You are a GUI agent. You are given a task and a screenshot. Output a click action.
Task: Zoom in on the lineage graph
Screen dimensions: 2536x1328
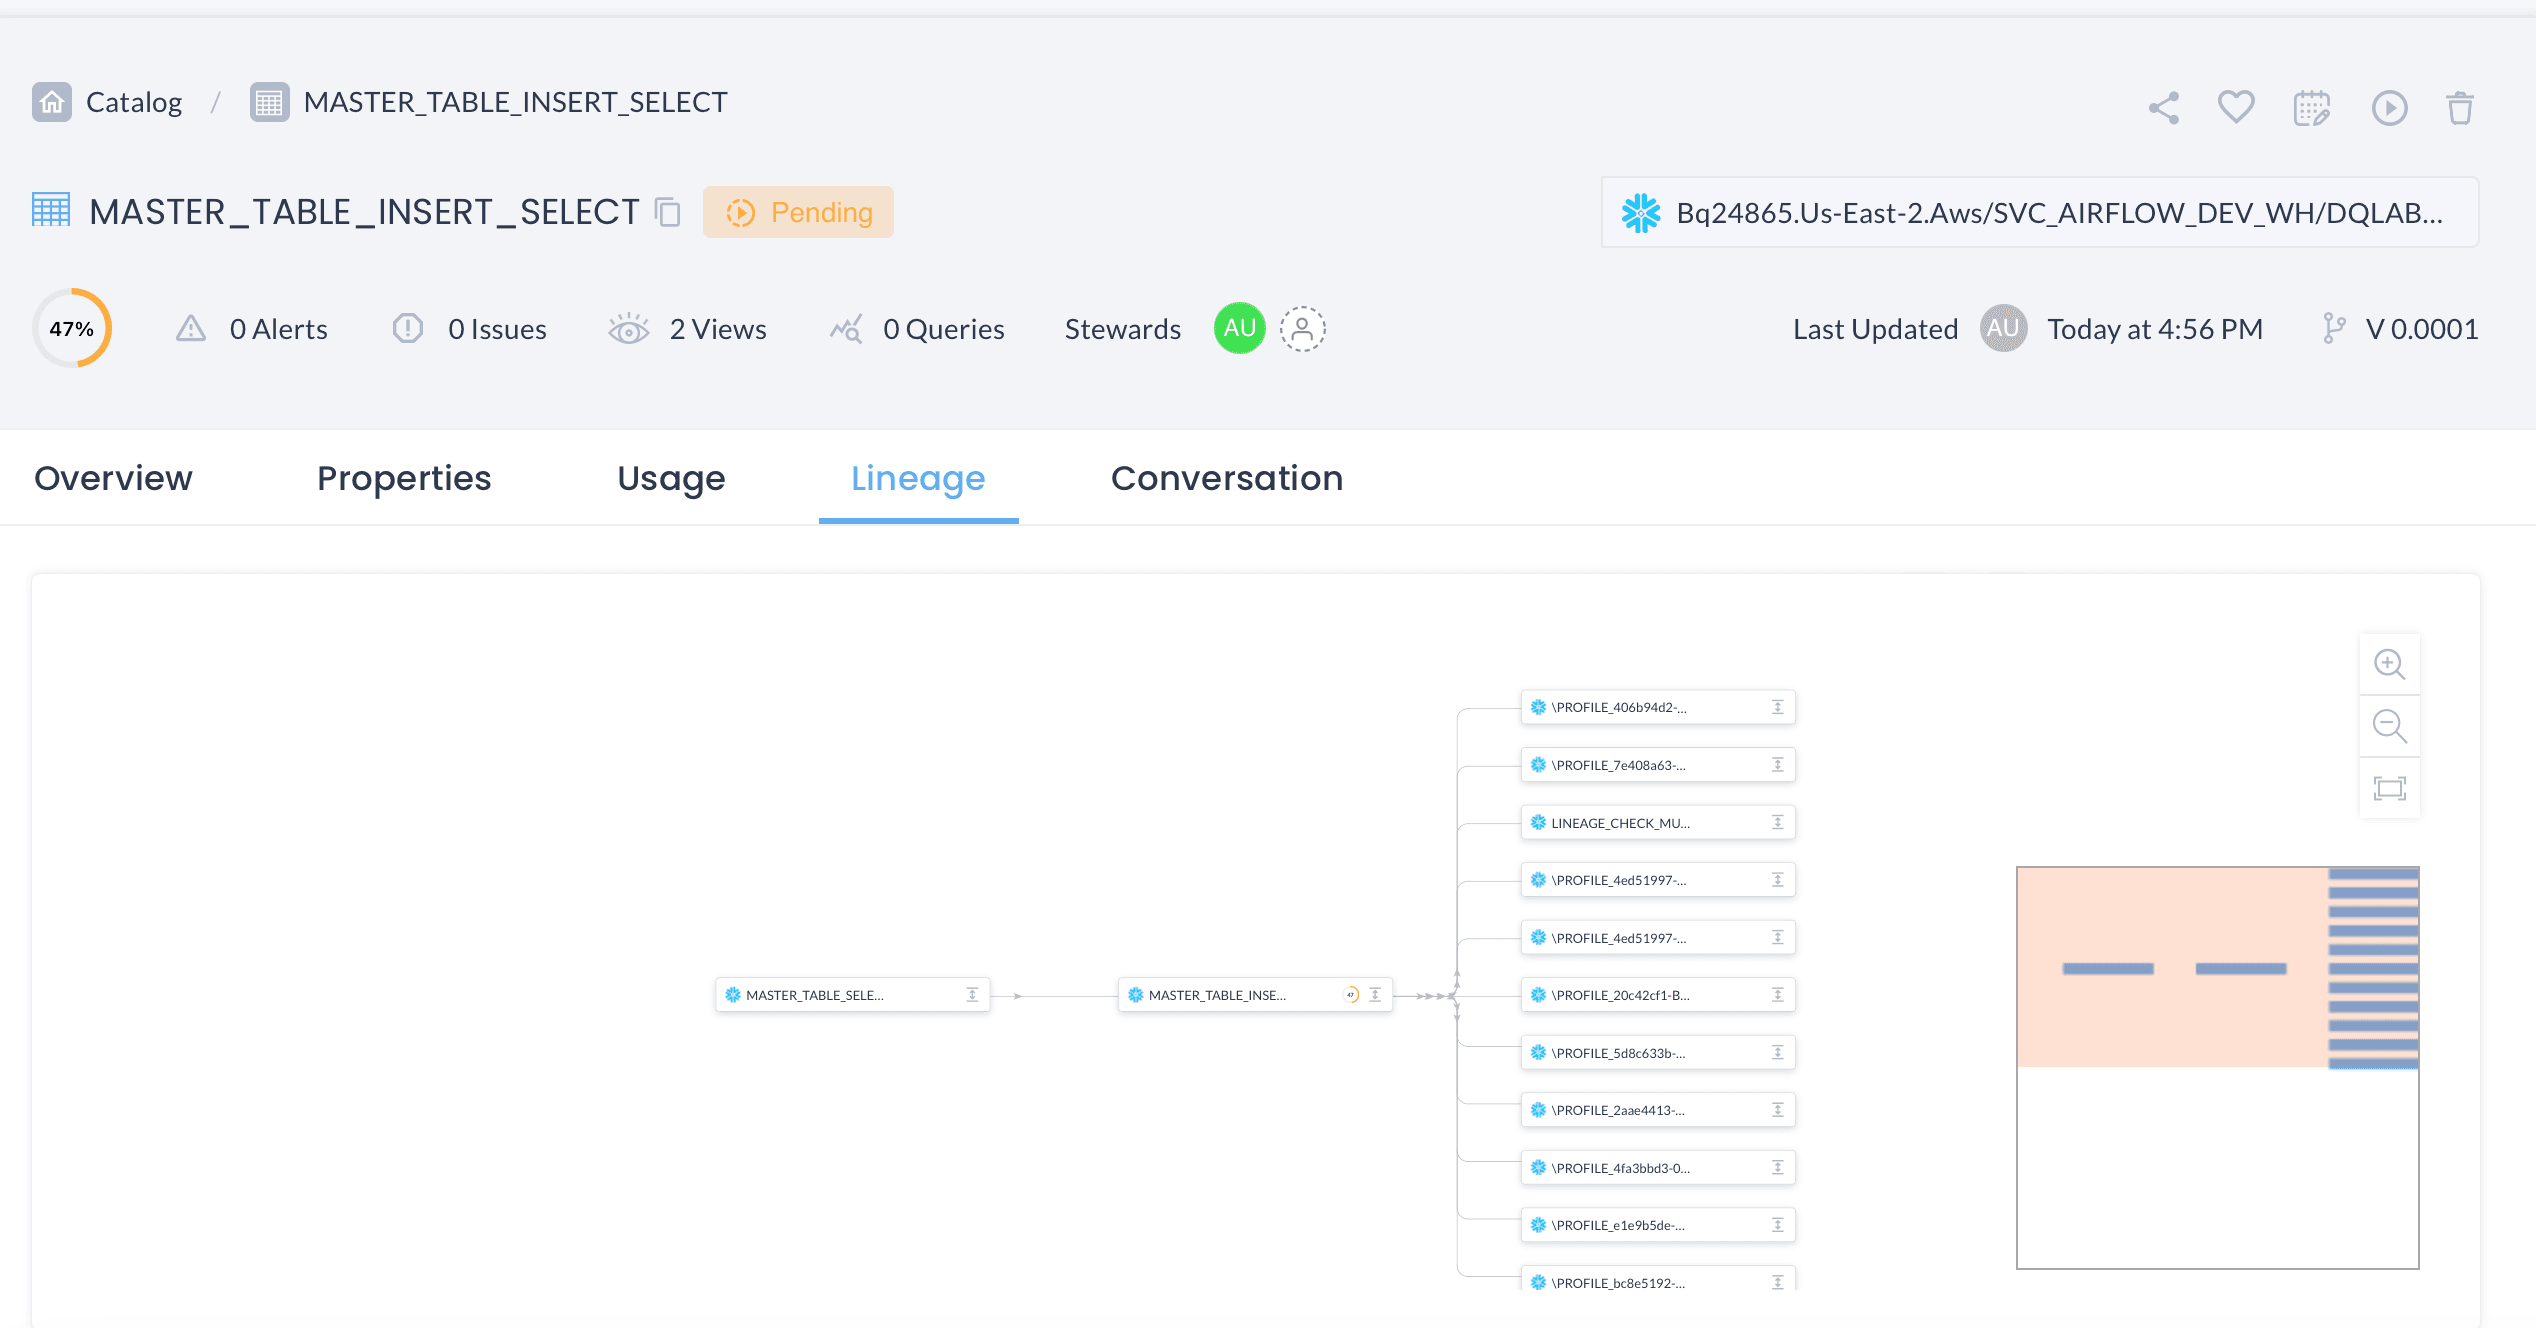pos(2389,664)
